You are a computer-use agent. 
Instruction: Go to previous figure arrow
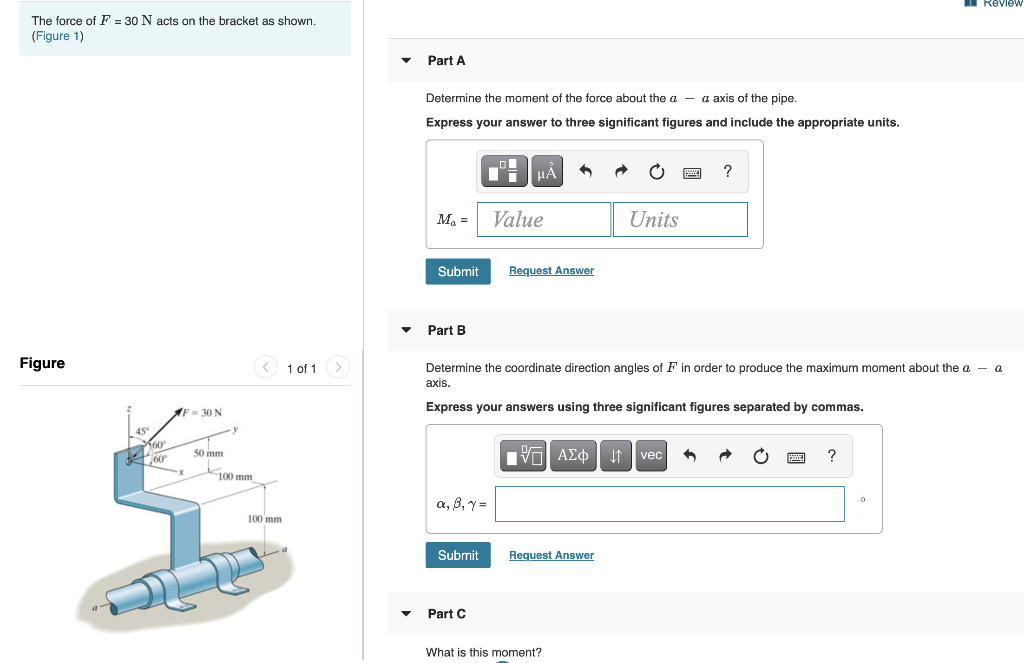click(266, 367)
